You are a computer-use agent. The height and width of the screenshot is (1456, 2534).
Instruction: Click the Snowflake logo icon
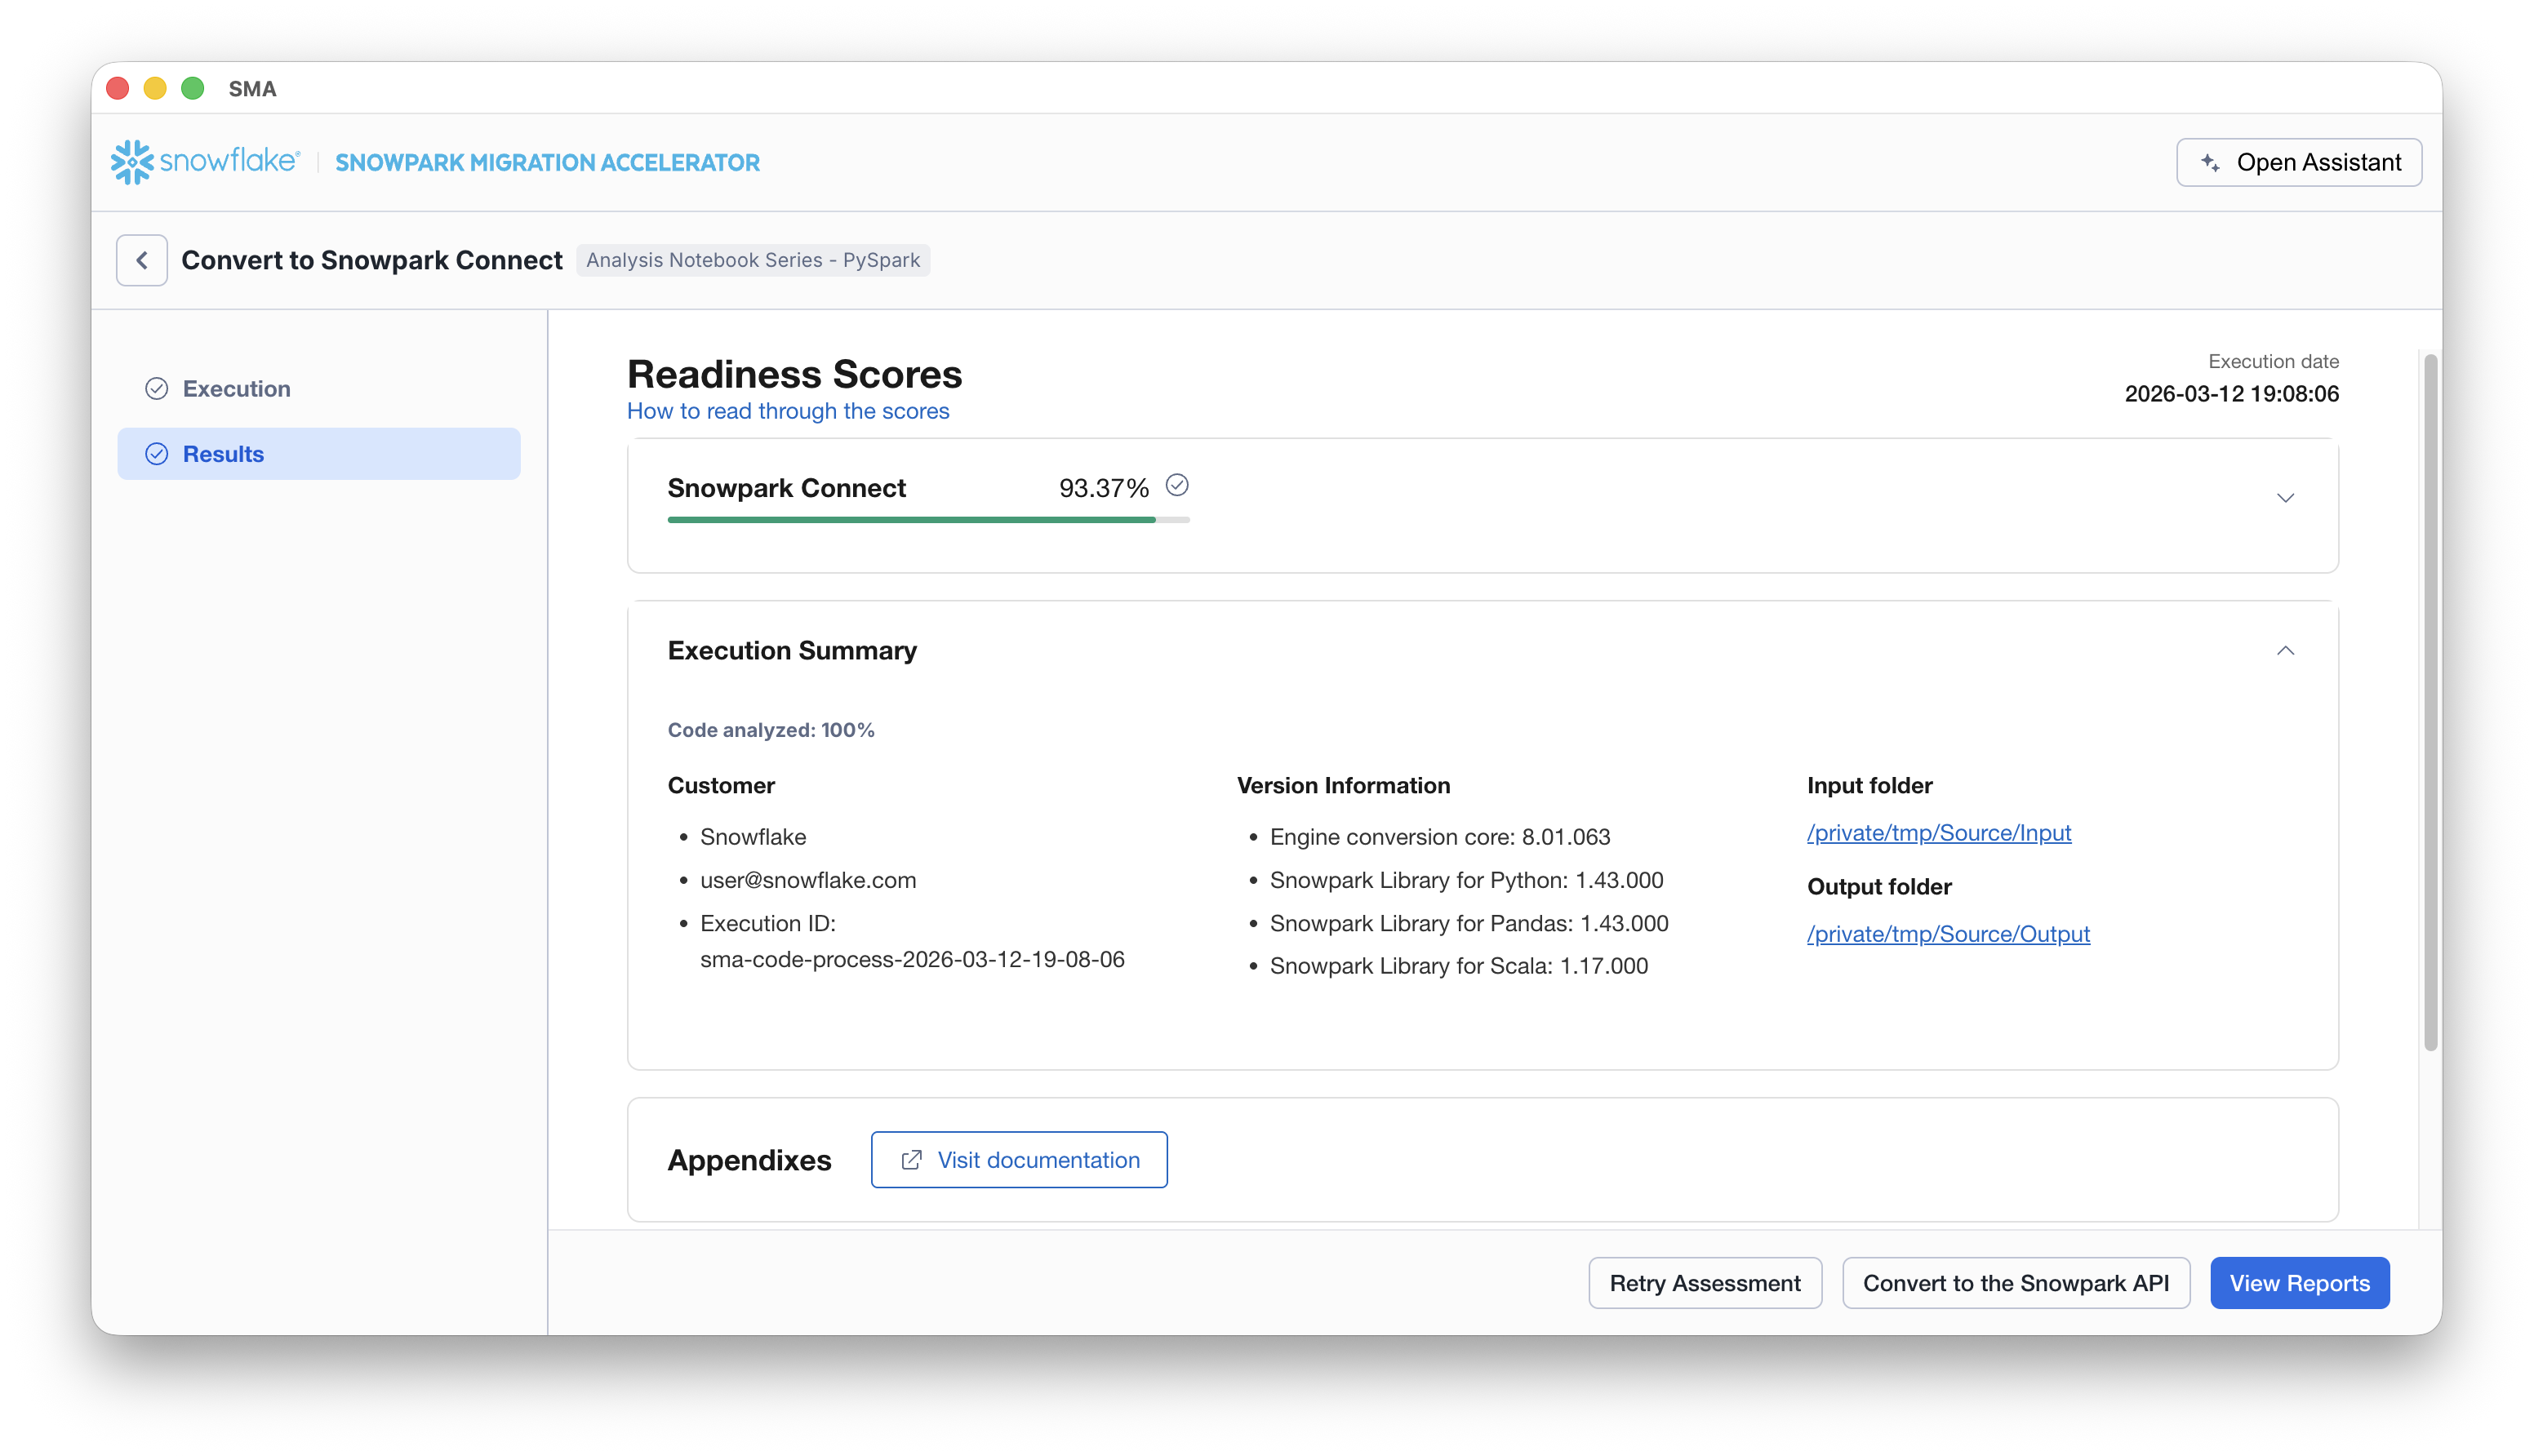pos(132,162)
